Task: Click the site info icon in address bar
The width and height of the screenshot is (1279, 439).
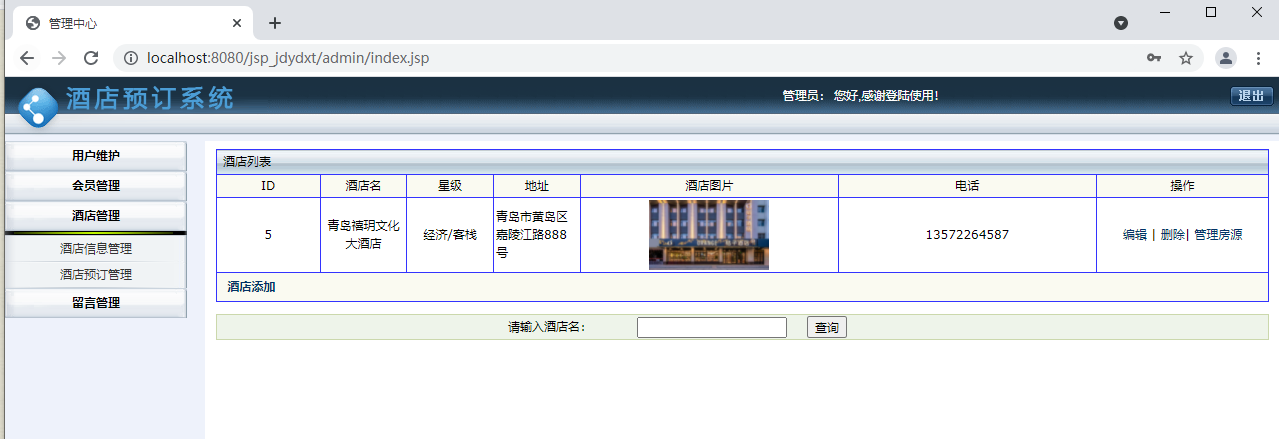Action: [130, 58]
